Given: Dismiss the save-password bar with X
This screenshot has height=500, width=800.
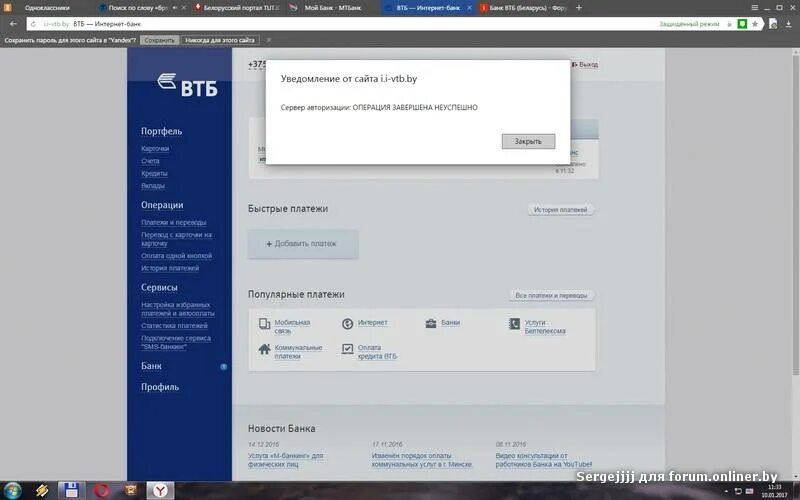Looking at the screenshot, I should (269, 40).
